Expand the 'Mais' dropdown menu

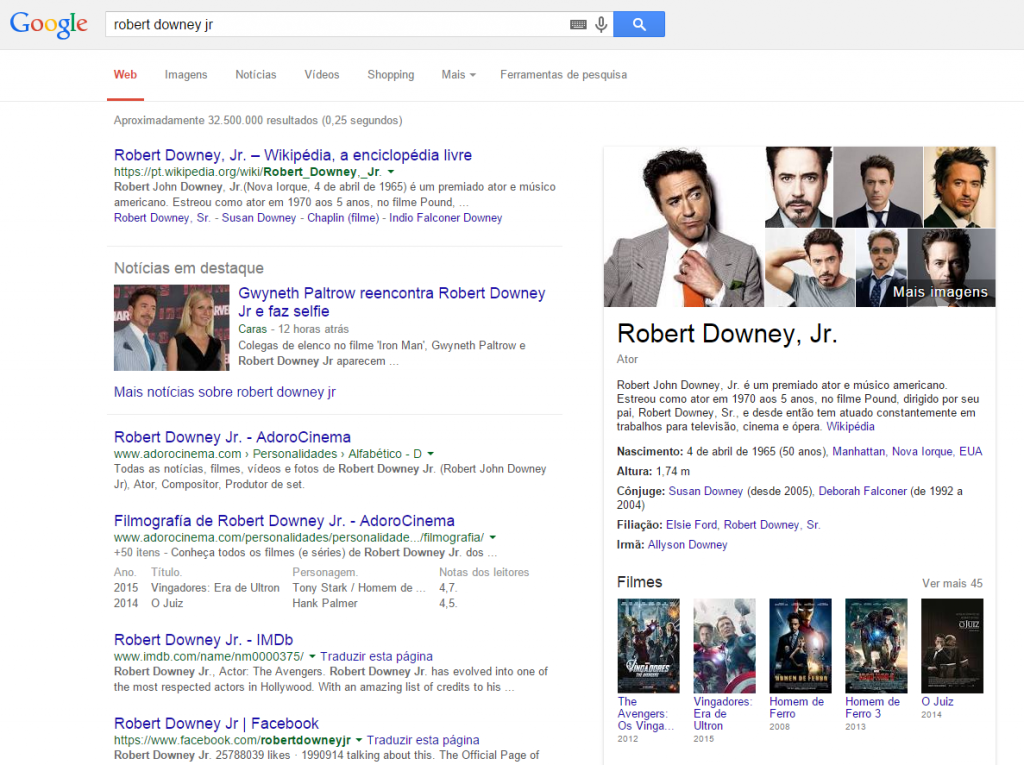458,75
